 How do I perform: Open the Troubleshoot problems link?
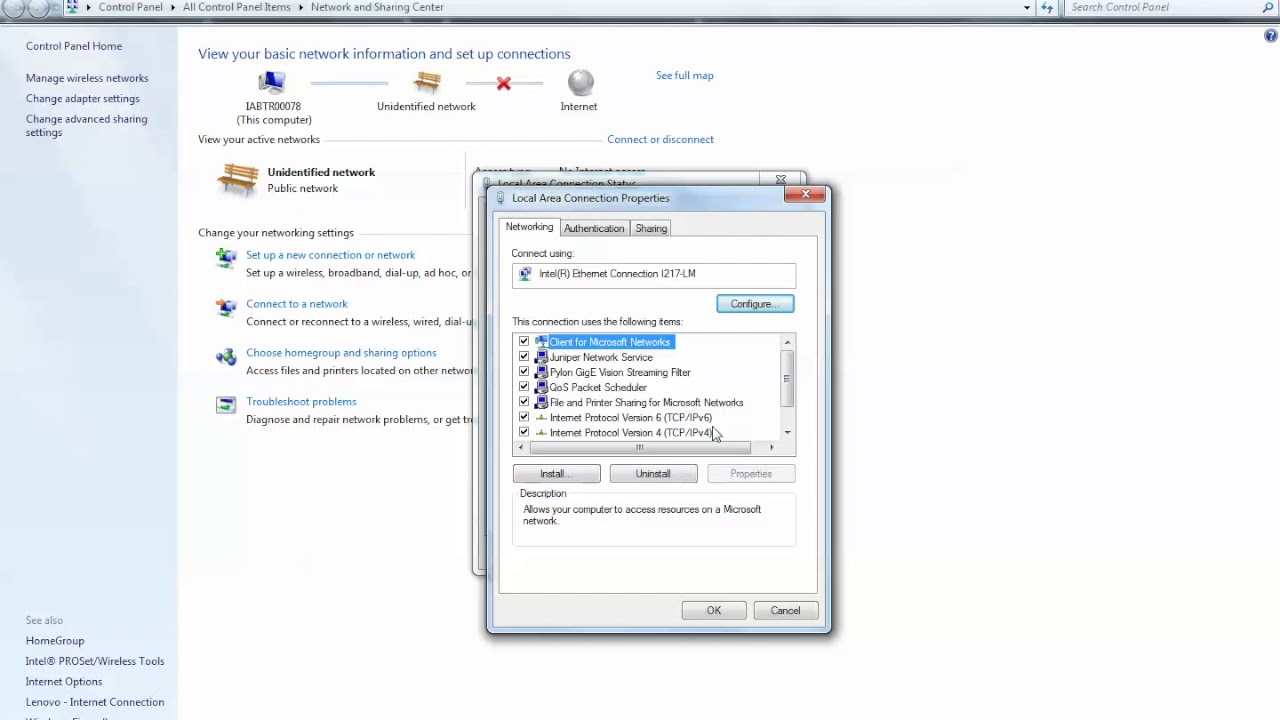(x=301, y=401)
